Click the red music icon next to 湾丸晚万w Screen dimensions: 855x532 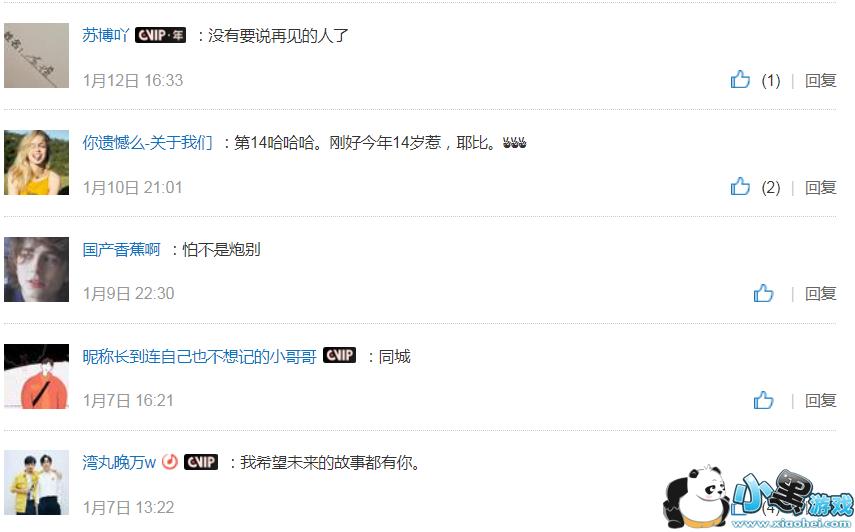pos(170,462)
